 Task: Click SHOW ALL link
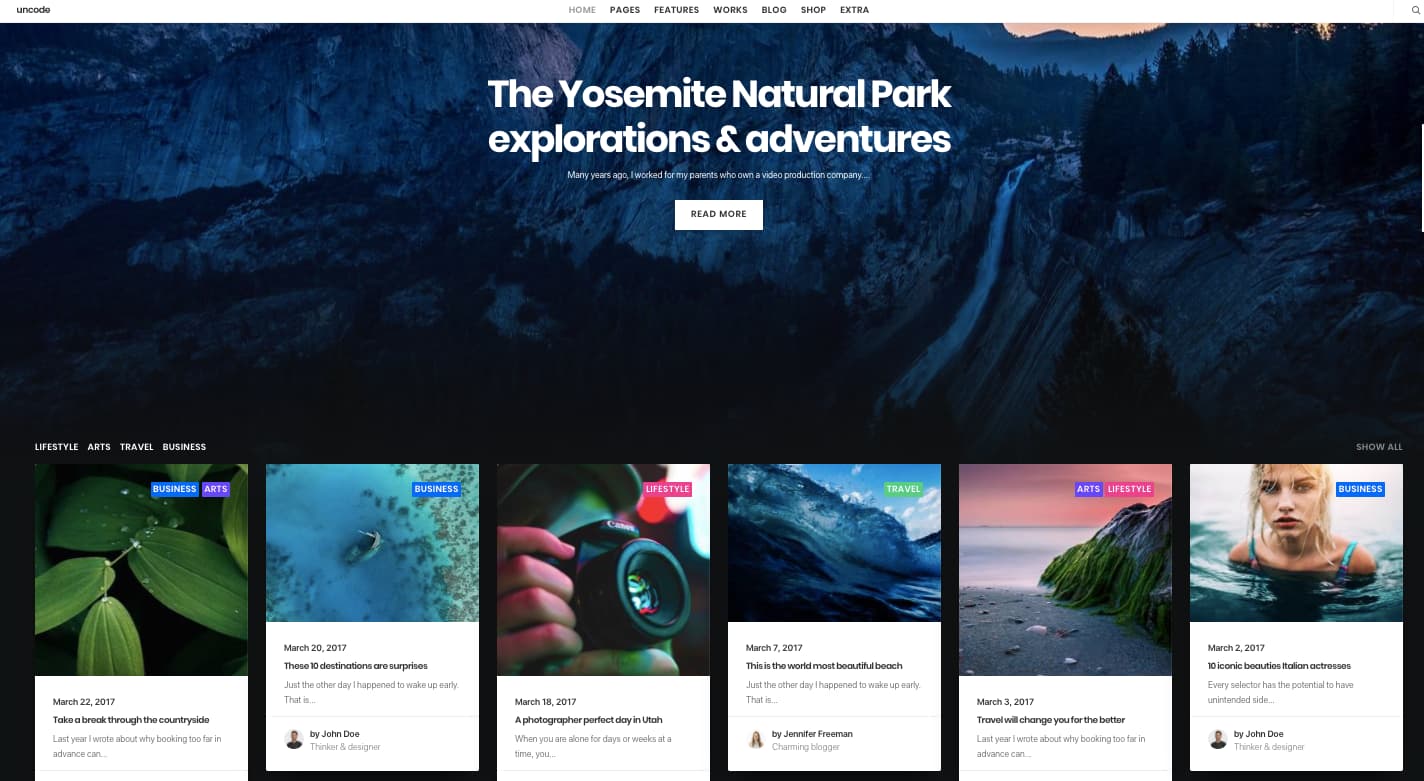pyautogui.click(x=1379, y=447)
